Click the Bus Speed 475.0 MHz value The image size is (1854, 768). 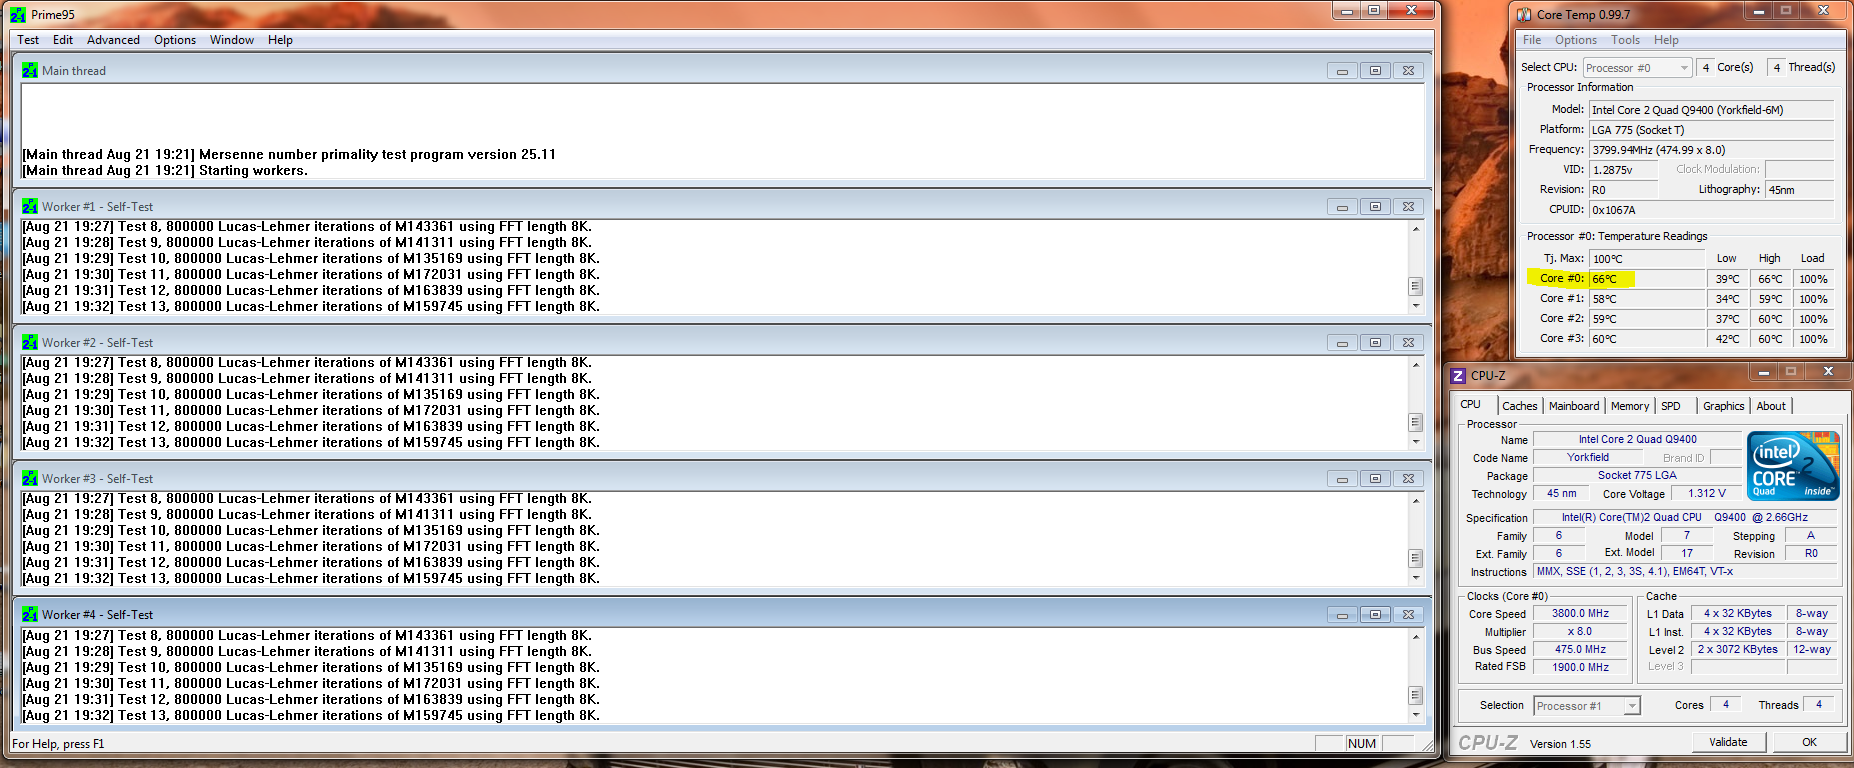(x=1580, y=649)
